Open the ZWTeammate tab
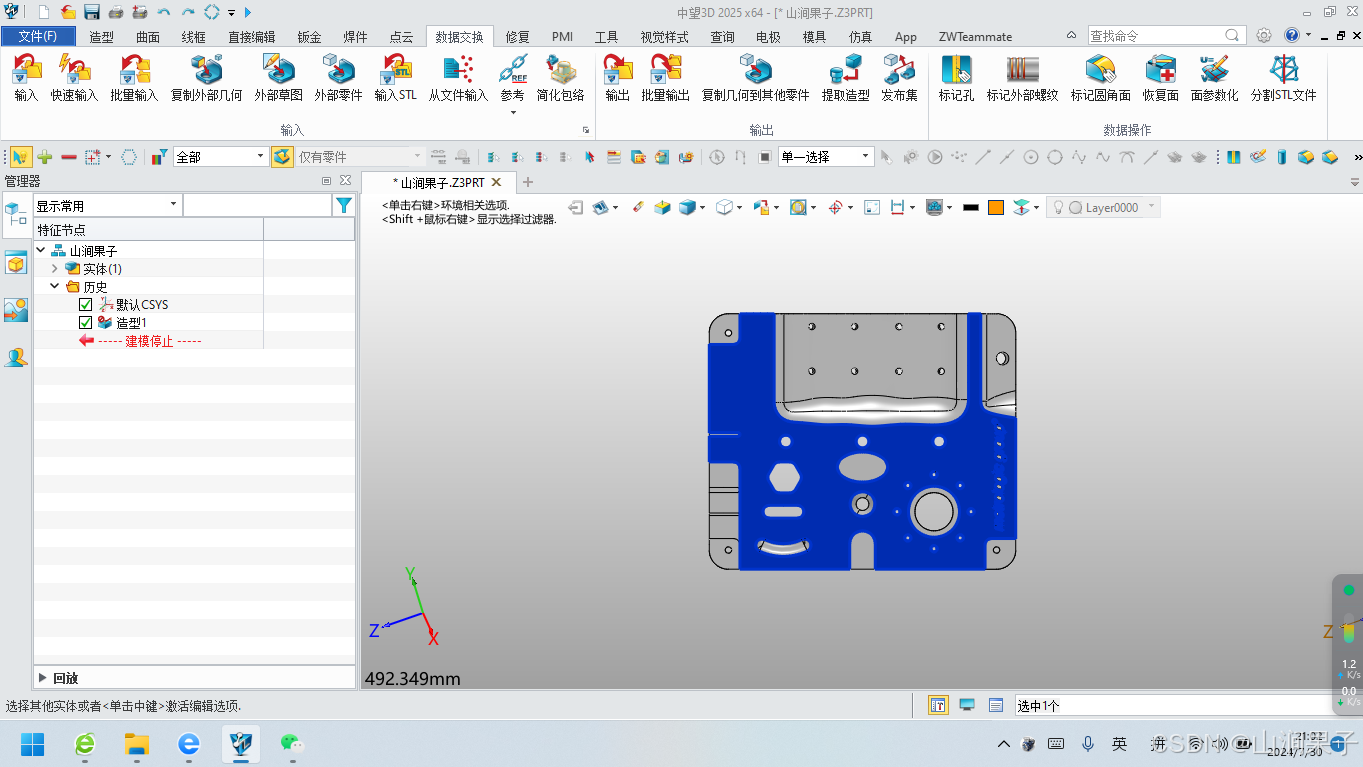The height and width of the screenshot is (767, 1363). coord(975,36)
